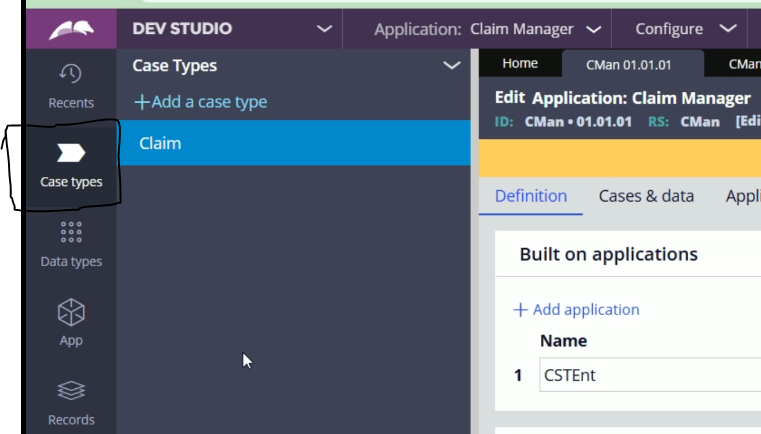Click the Name column header
761x434 pixels.
[x=563, y=341]
